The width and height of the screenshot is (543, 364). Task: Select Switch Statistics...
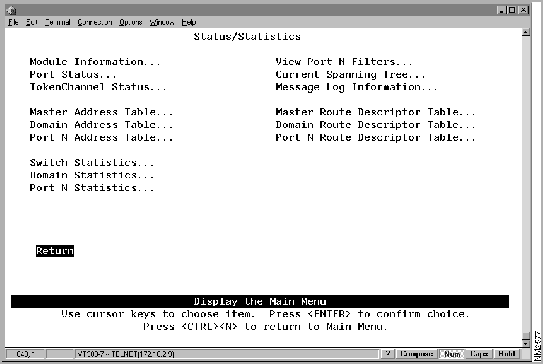click(92, 162)
